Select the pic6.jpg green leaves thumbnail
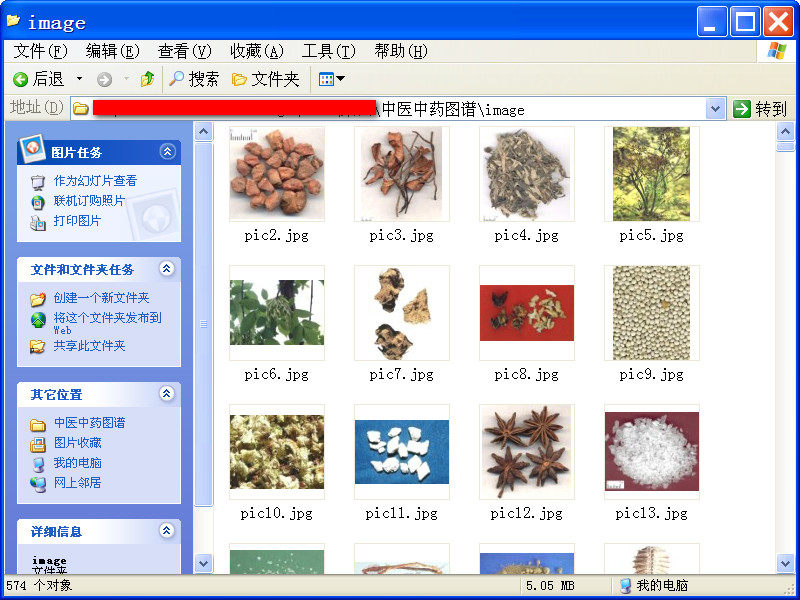This screenshot has width=800, height=600. tap(277, 312)
